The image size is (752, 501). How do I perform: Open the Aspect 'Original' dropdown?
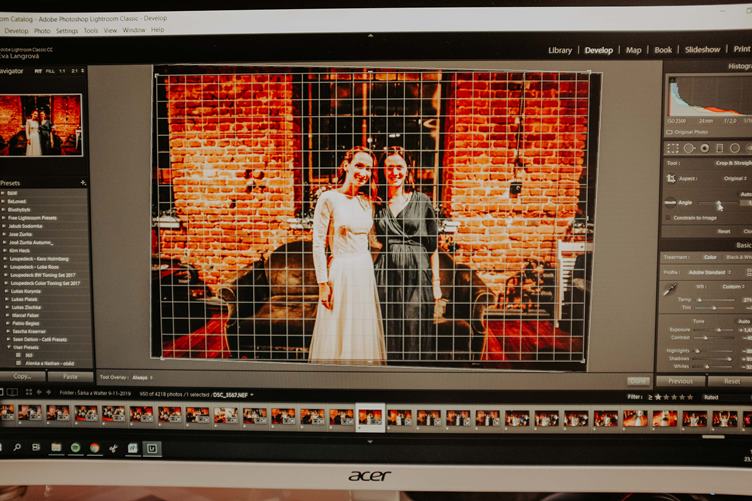point(735,179)
